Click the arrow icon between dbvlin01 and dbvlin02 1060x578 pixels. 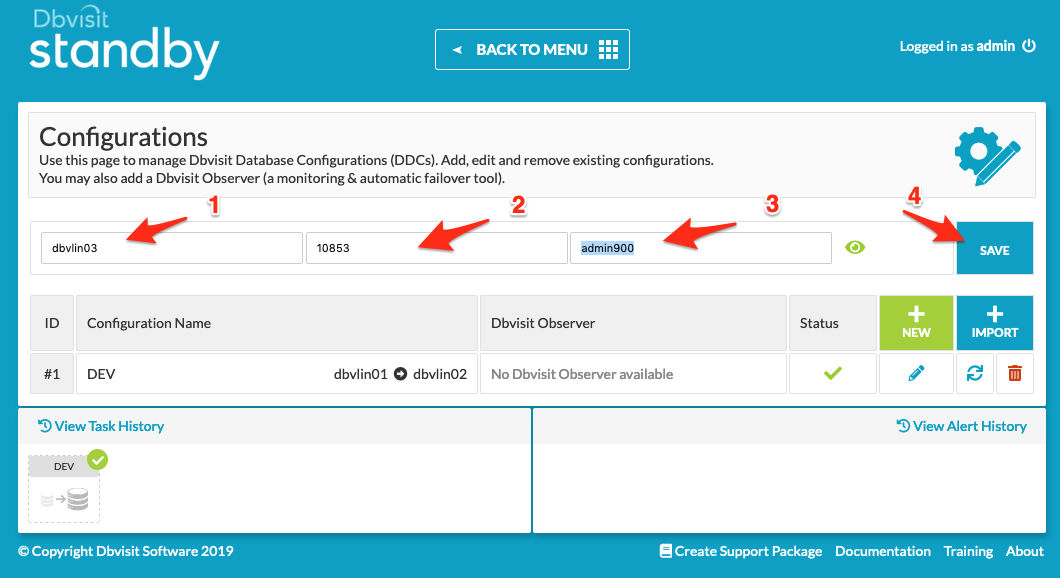pos(400,374)
